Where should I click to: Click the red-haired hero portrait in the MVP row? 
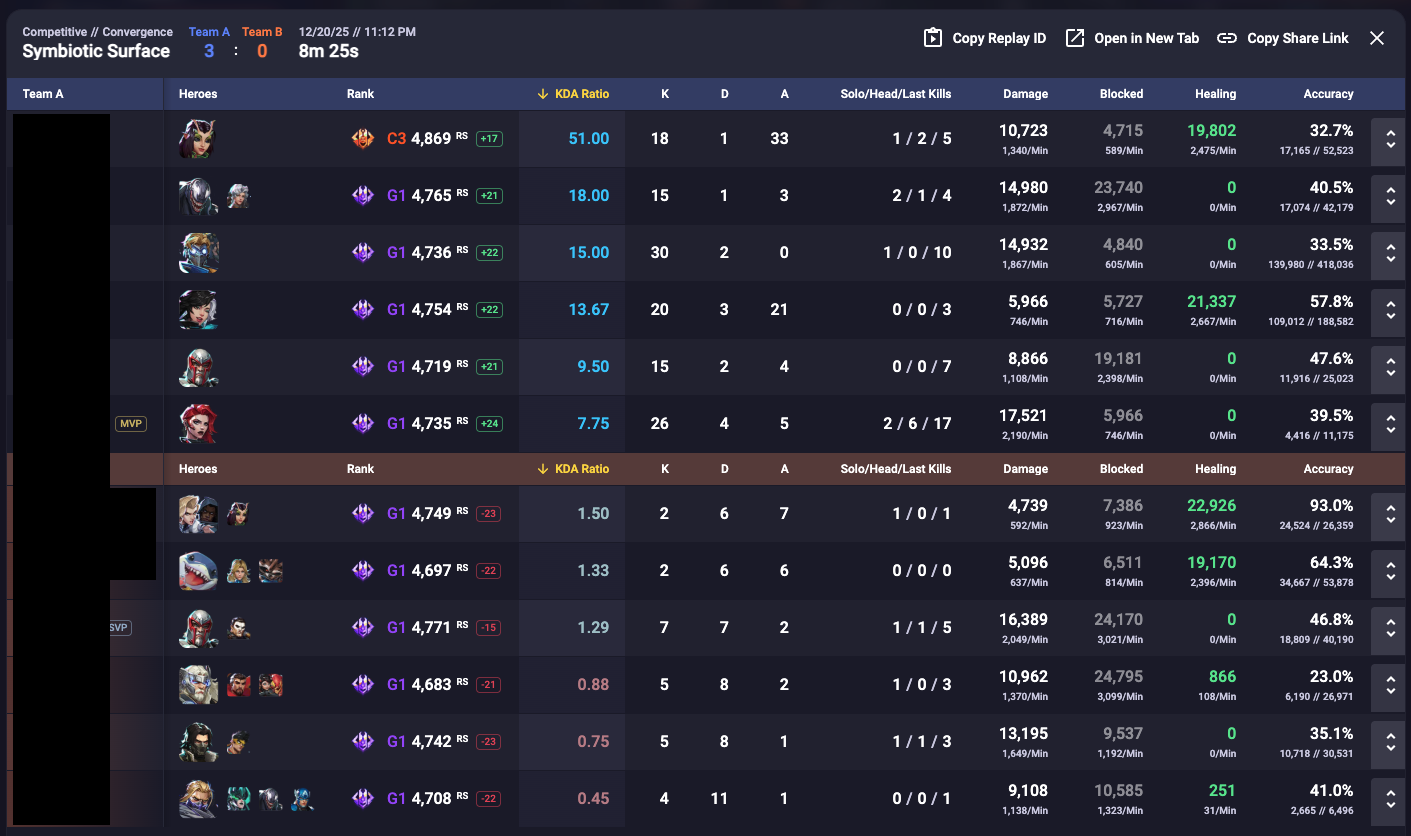pyautogui.click(x=198, y=424)
